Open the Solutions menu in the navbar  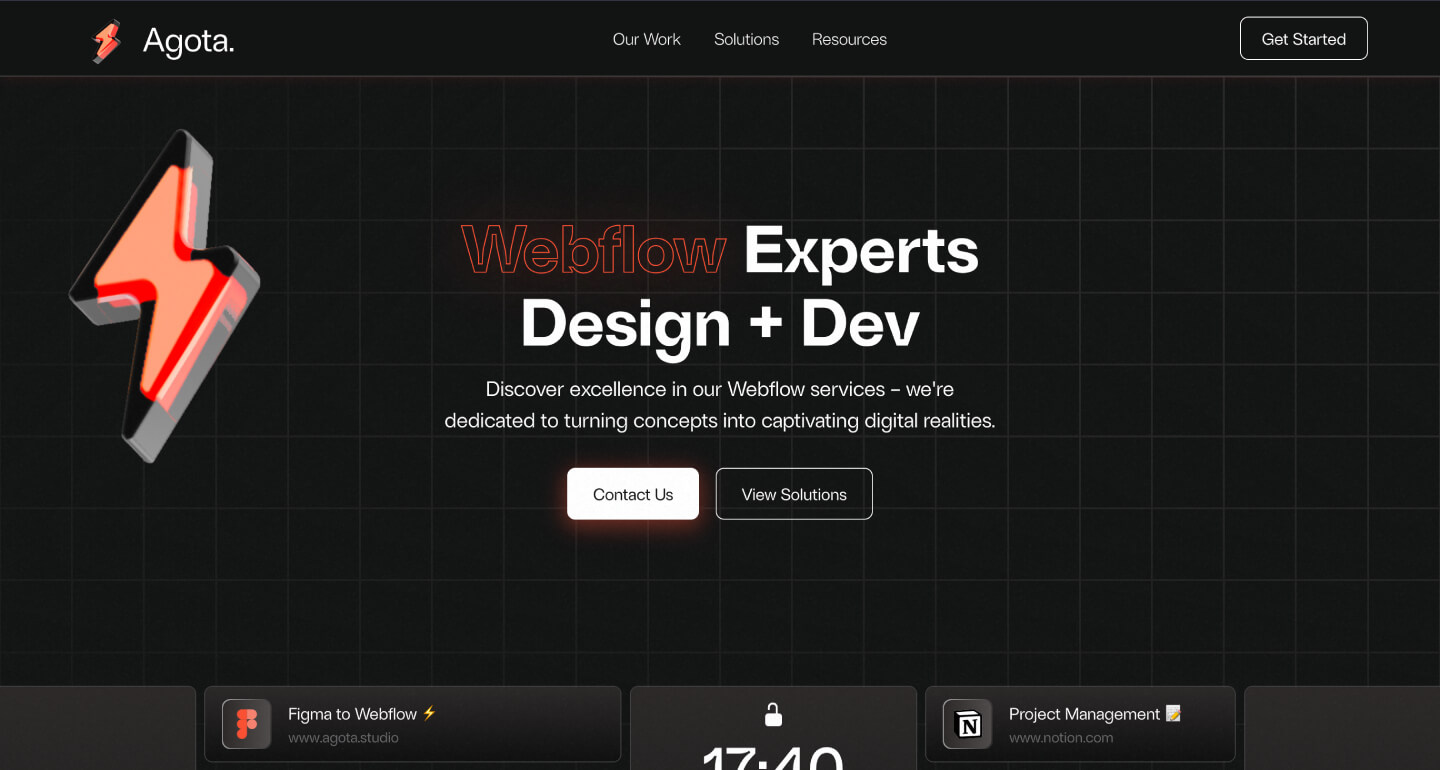[746, 40]
